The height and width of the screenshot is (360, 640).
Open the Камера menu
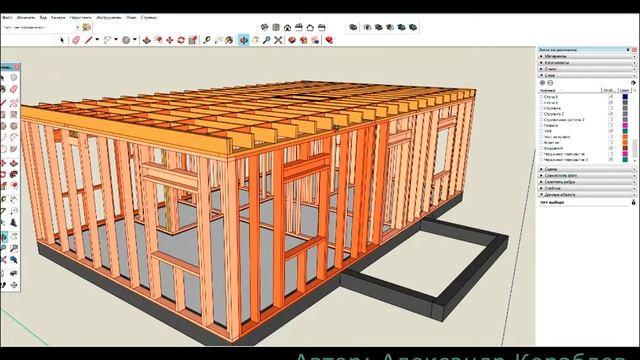coord(58,18)
